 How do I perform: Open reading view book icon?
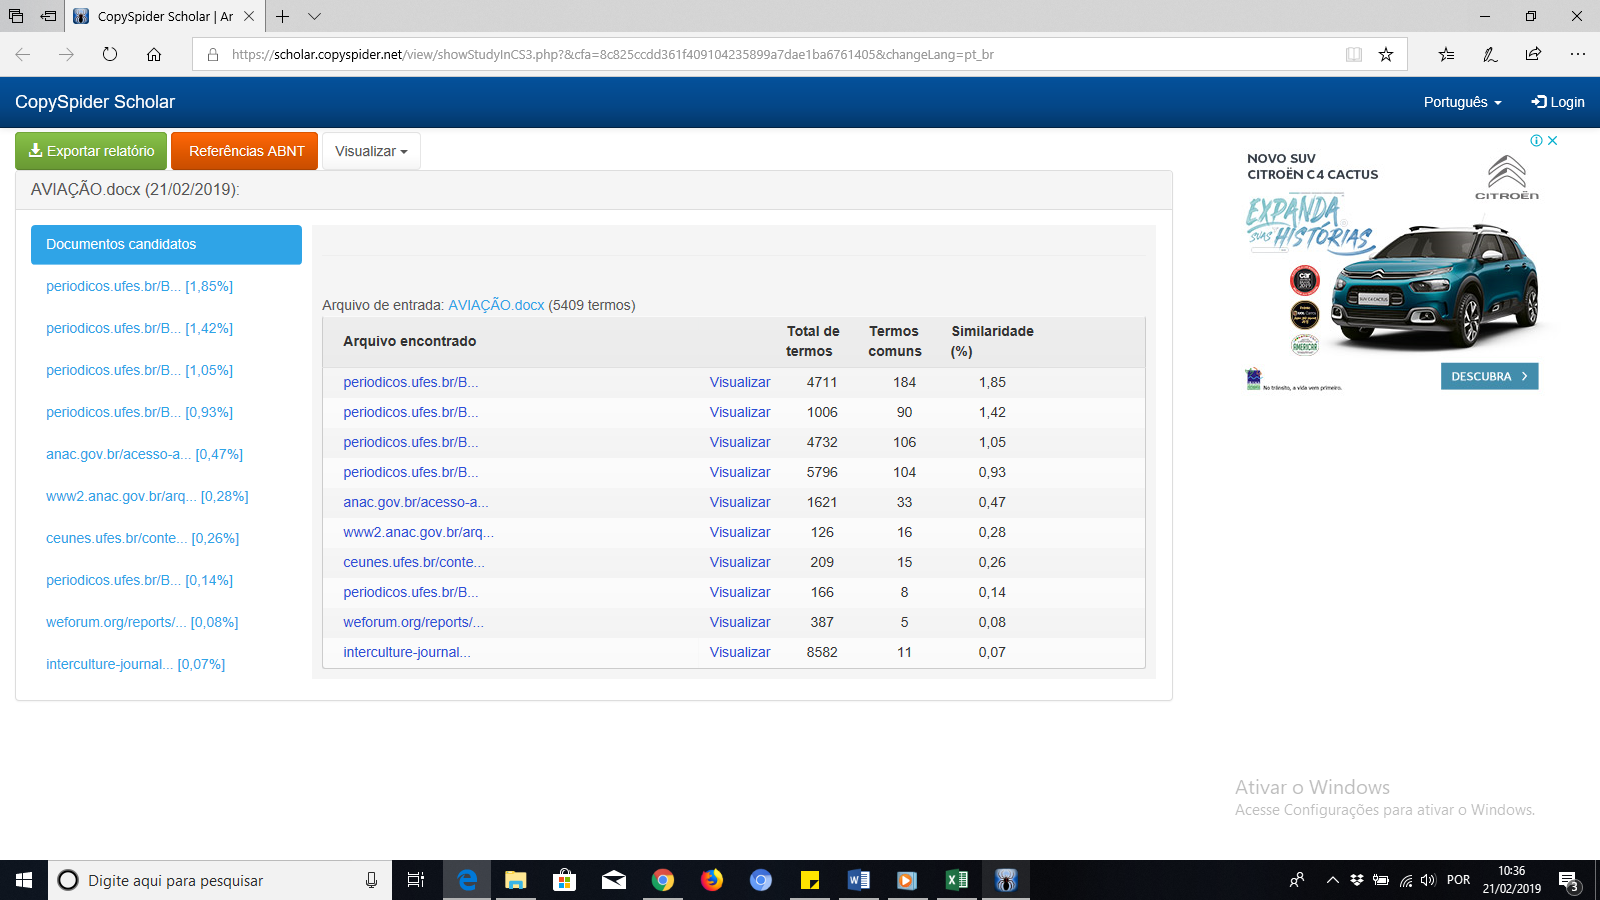[x=1353, y=54]
